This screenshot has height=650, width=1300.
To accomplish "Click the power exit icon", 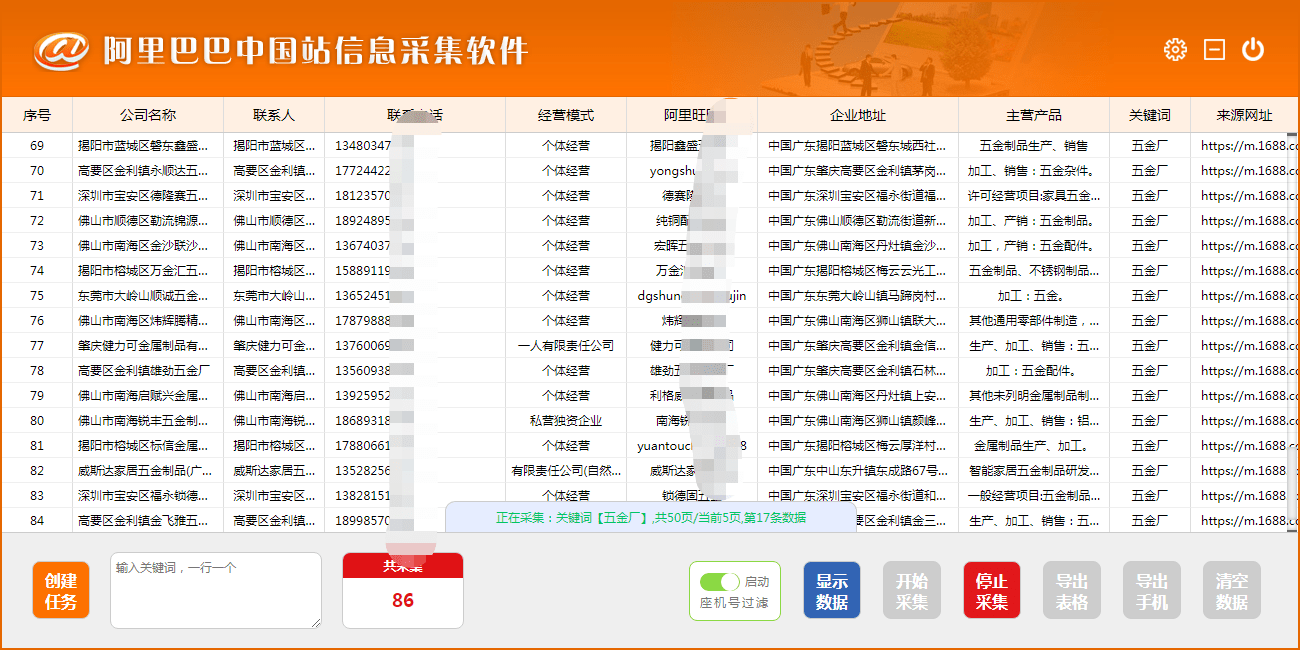I will [x=1253, y=49].
